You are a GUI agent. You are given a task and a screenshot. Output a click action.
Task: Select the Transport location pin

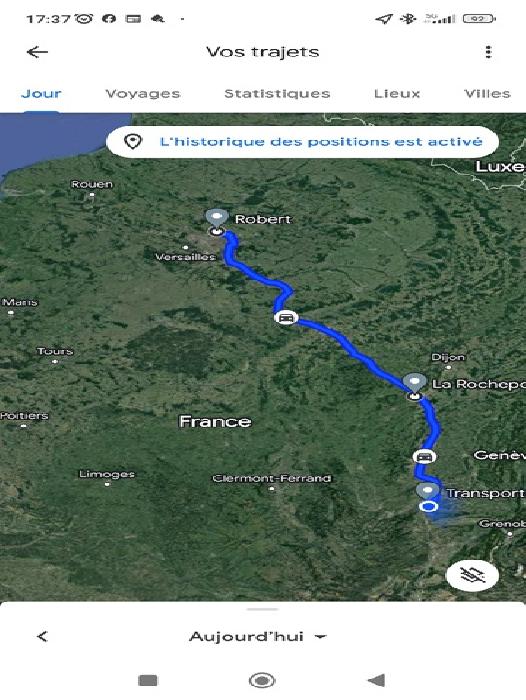[427, 491]
